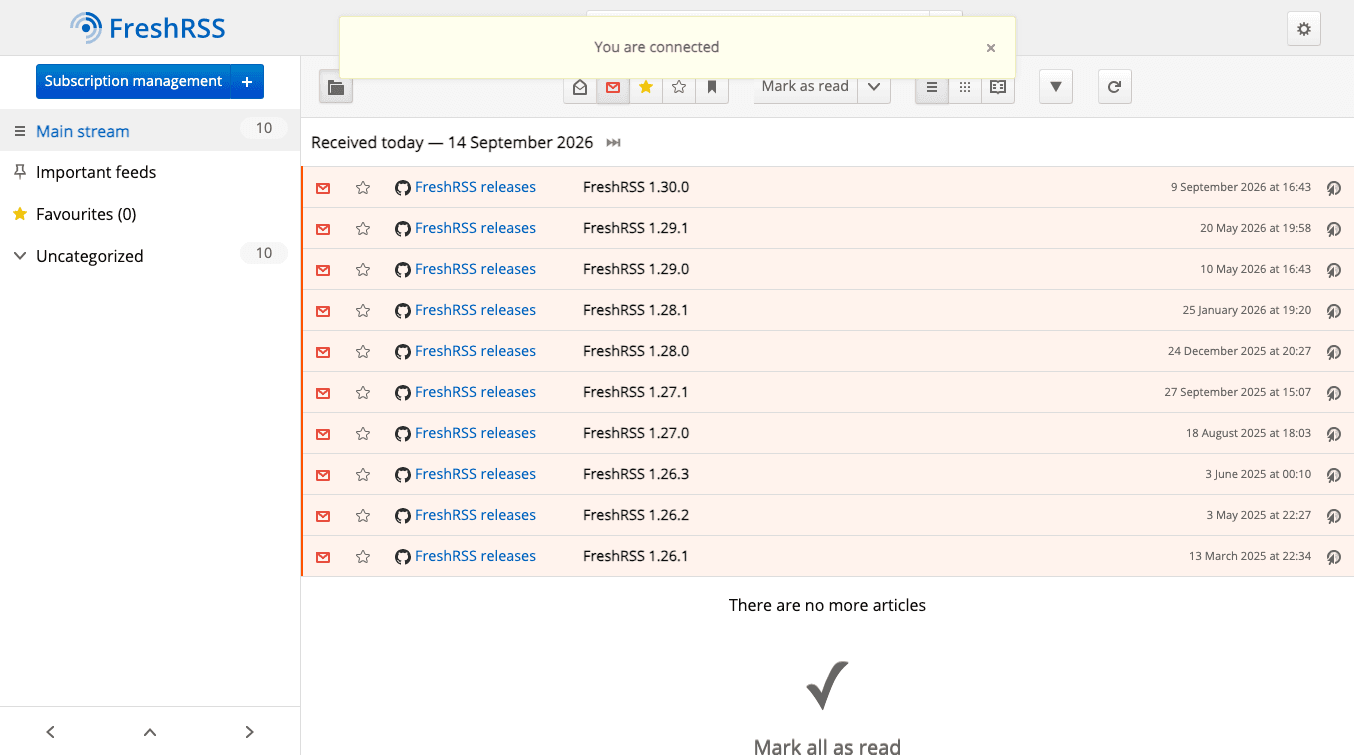Toggle read state of FreshRSS 1.30.0

[x=323, y=188]
